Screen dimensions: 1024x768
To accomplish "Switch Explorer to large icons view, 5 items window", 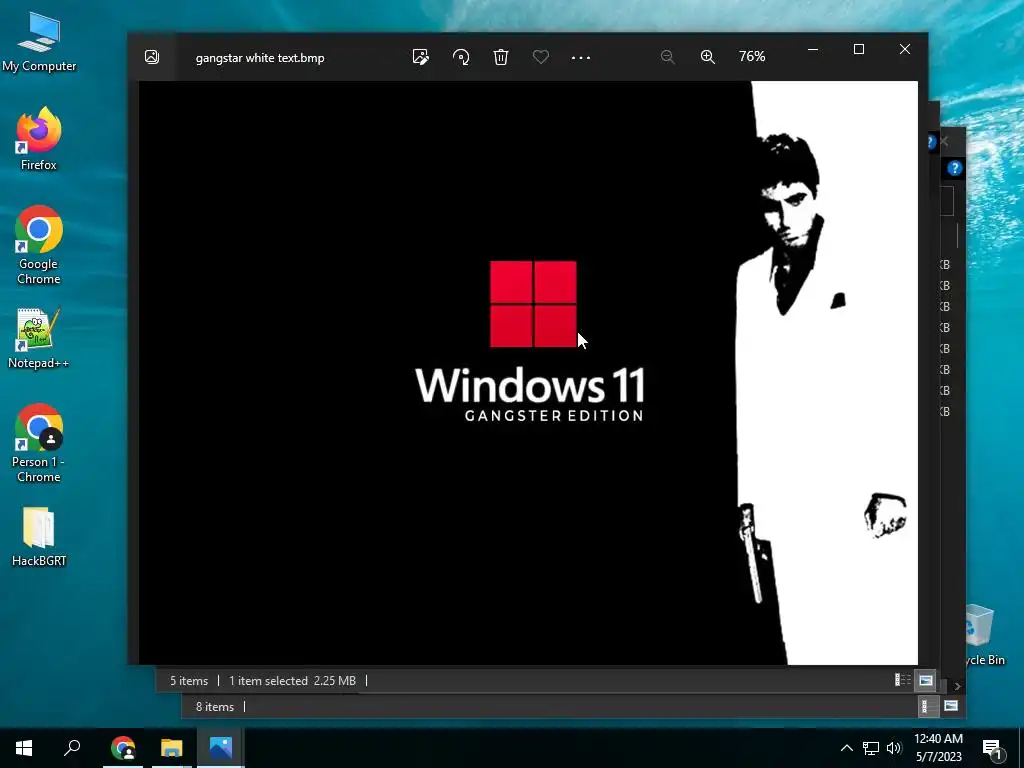I will coord(925,680).
